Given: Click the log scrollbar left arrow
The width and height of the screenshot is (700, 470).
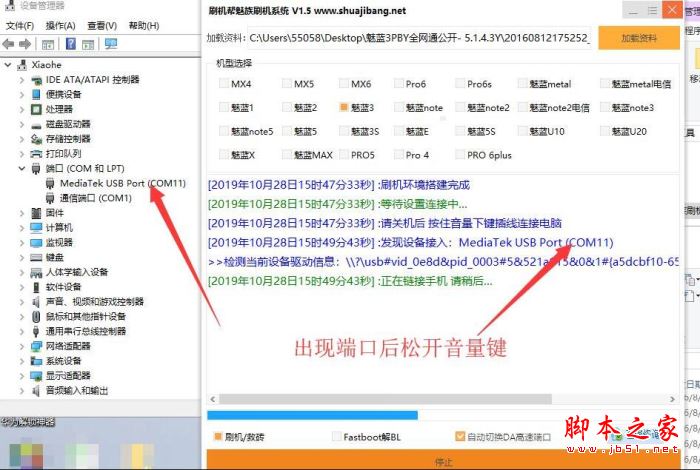Looking at the screenshot, I should point(212,399).
